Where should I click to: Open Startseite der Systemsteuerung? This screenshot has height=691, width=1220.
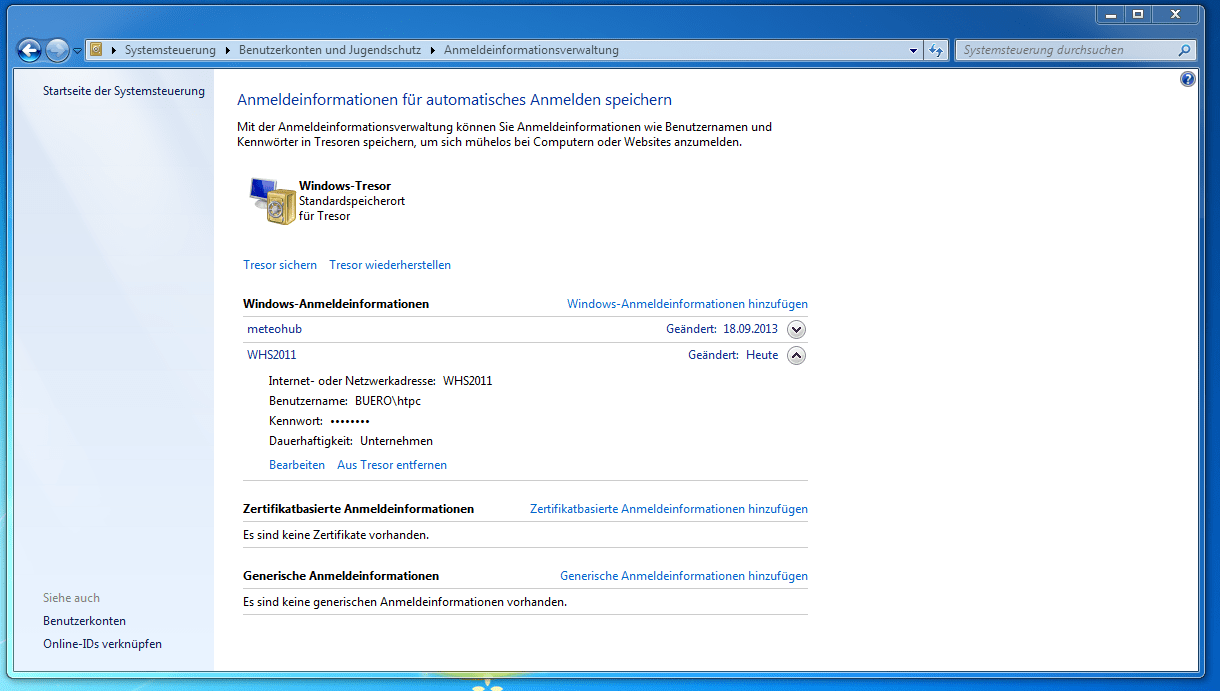124,91
